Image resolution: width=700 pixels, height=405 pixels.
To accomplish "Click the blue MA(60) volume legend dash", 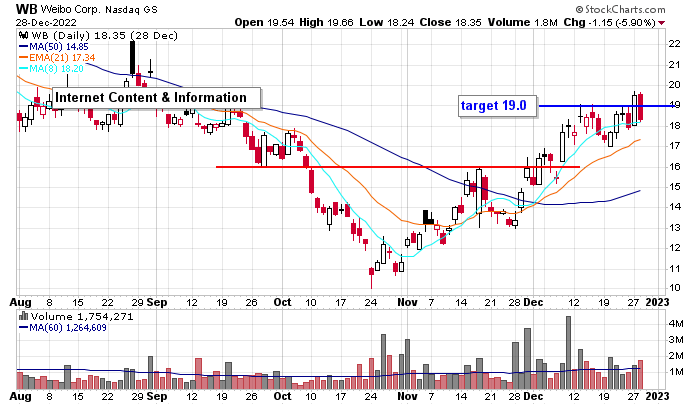I will click(23, 328).
